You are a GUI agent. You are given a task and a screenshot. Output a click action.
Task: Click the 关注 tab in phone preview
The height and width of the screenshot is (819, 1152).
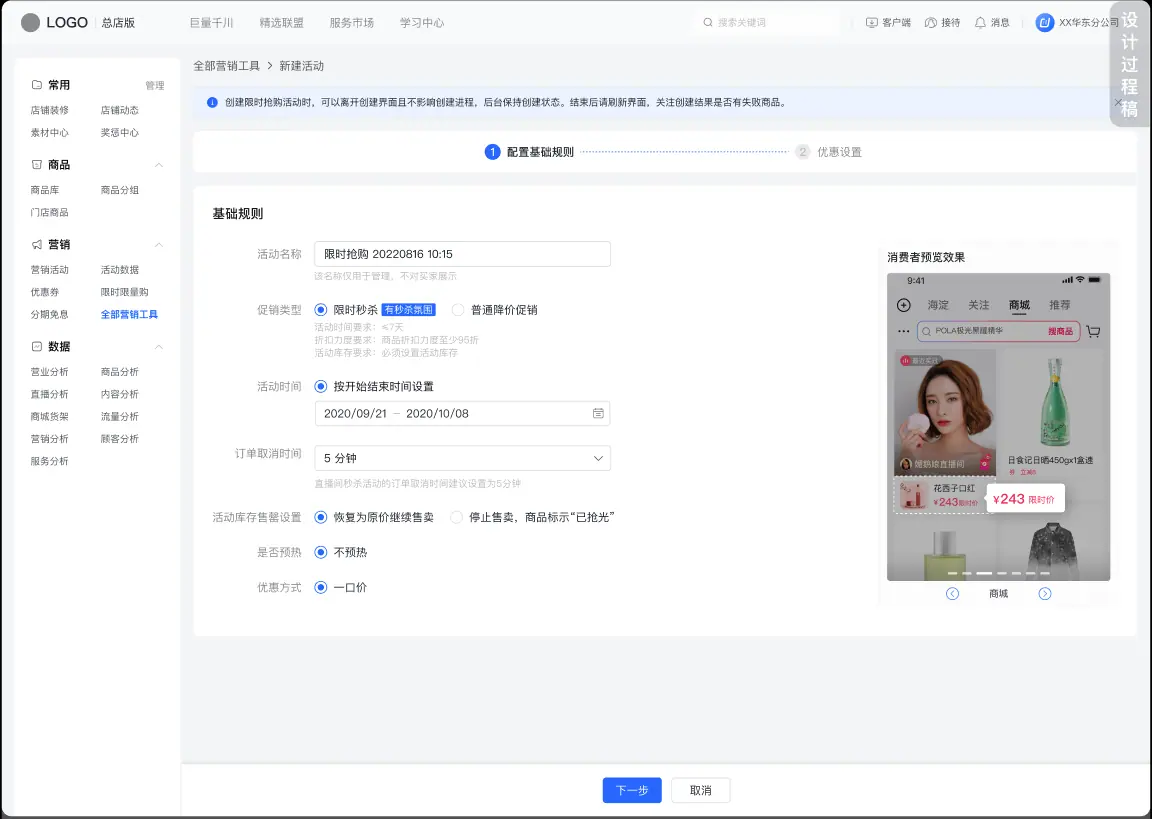coord(979,305)
